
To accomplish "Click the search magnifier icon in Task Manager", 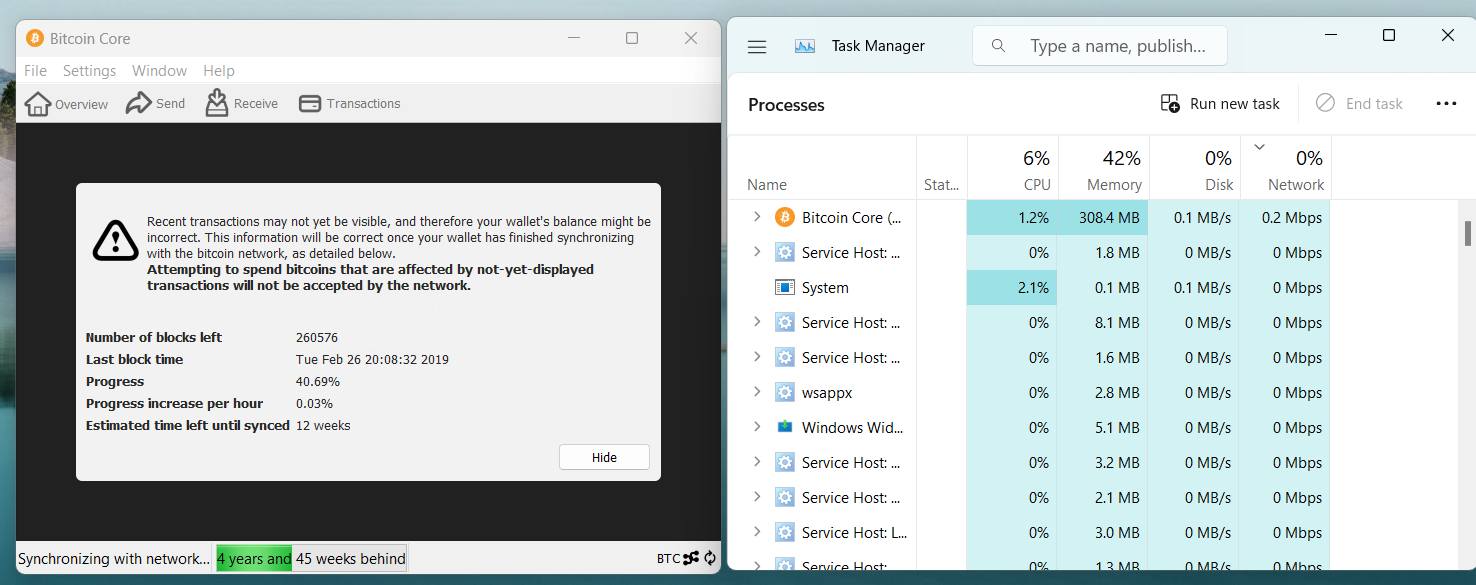I will pyautogui.click(x=998, y=46).
